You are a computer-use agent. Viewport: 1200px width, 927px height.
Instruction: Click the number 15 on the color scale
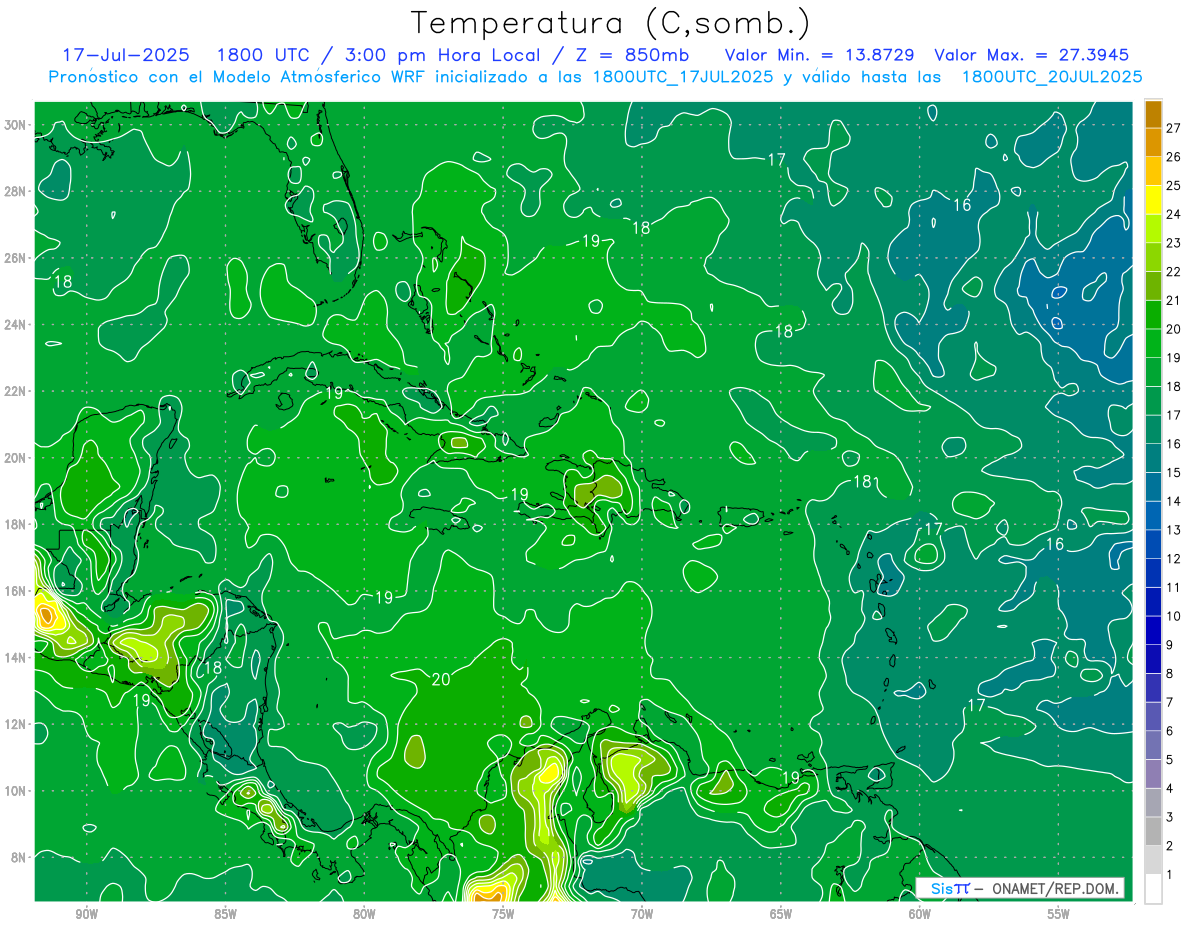pyautogui.click(x=1173, y=472)
